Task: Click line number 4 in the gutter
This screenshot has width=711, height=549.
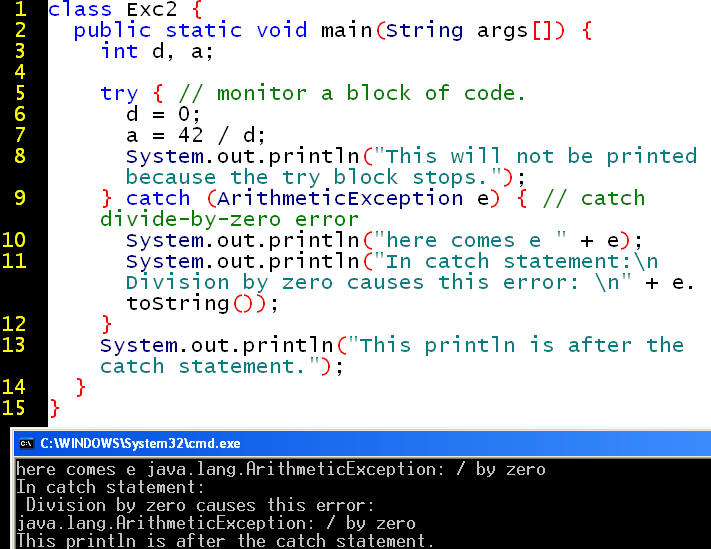Action: [20, 72]
